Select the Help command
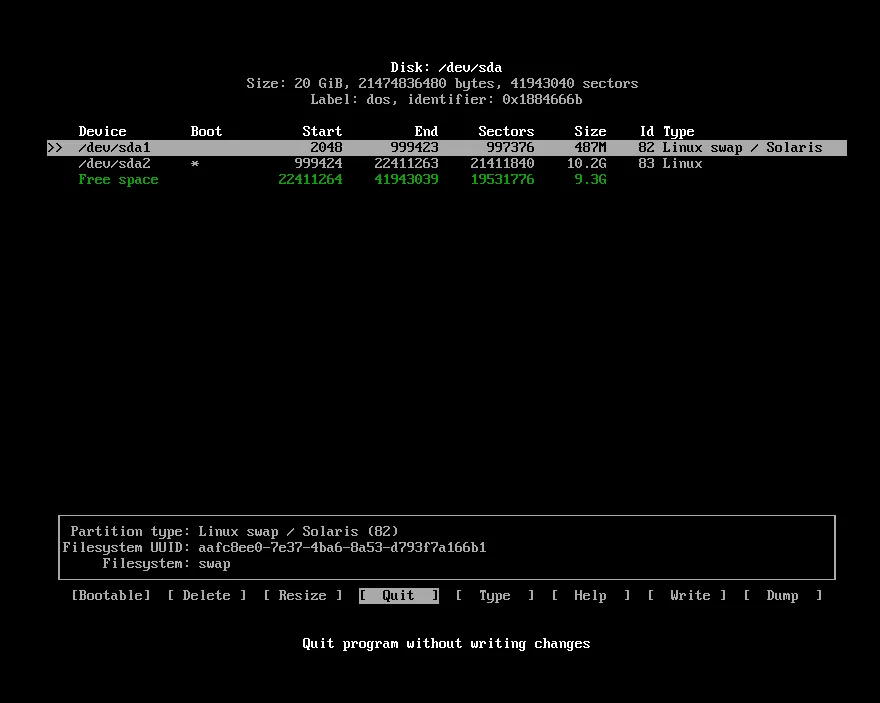 point(590,595)
